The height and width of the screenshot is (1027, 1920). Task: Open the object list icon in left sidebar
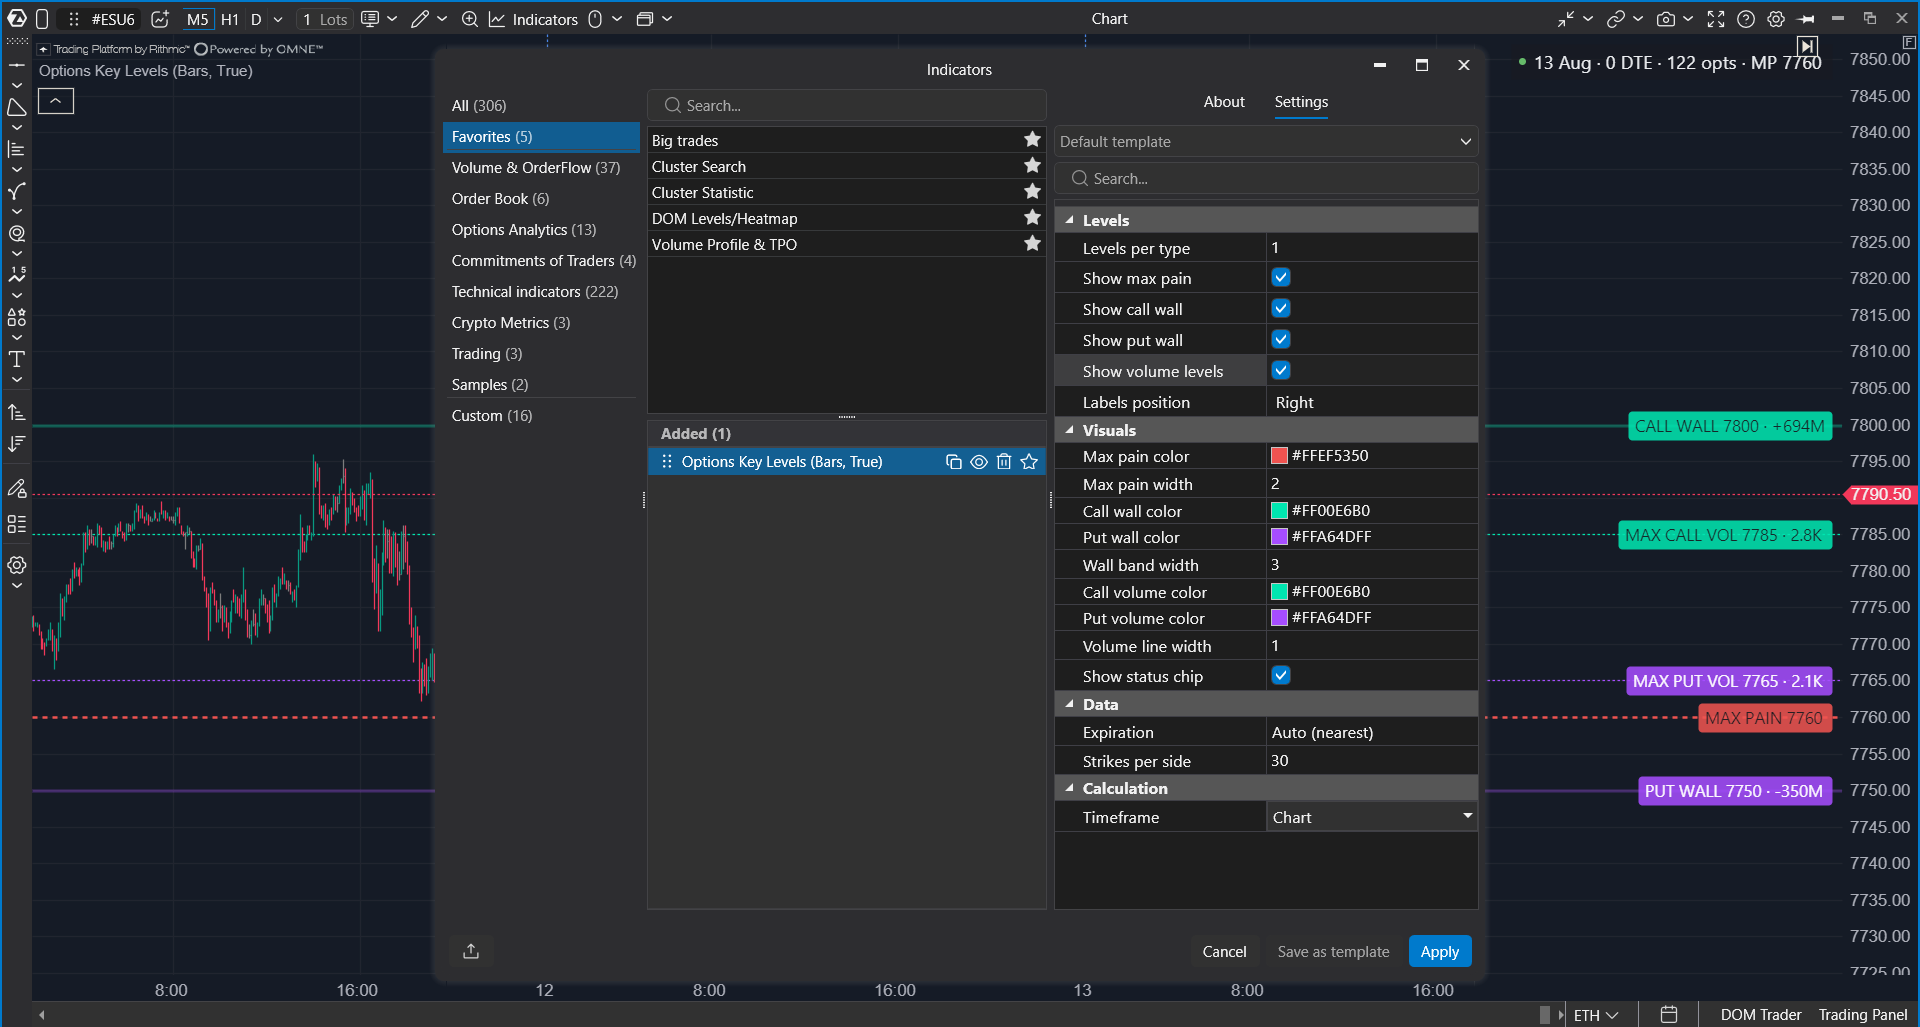coord(17,524)
